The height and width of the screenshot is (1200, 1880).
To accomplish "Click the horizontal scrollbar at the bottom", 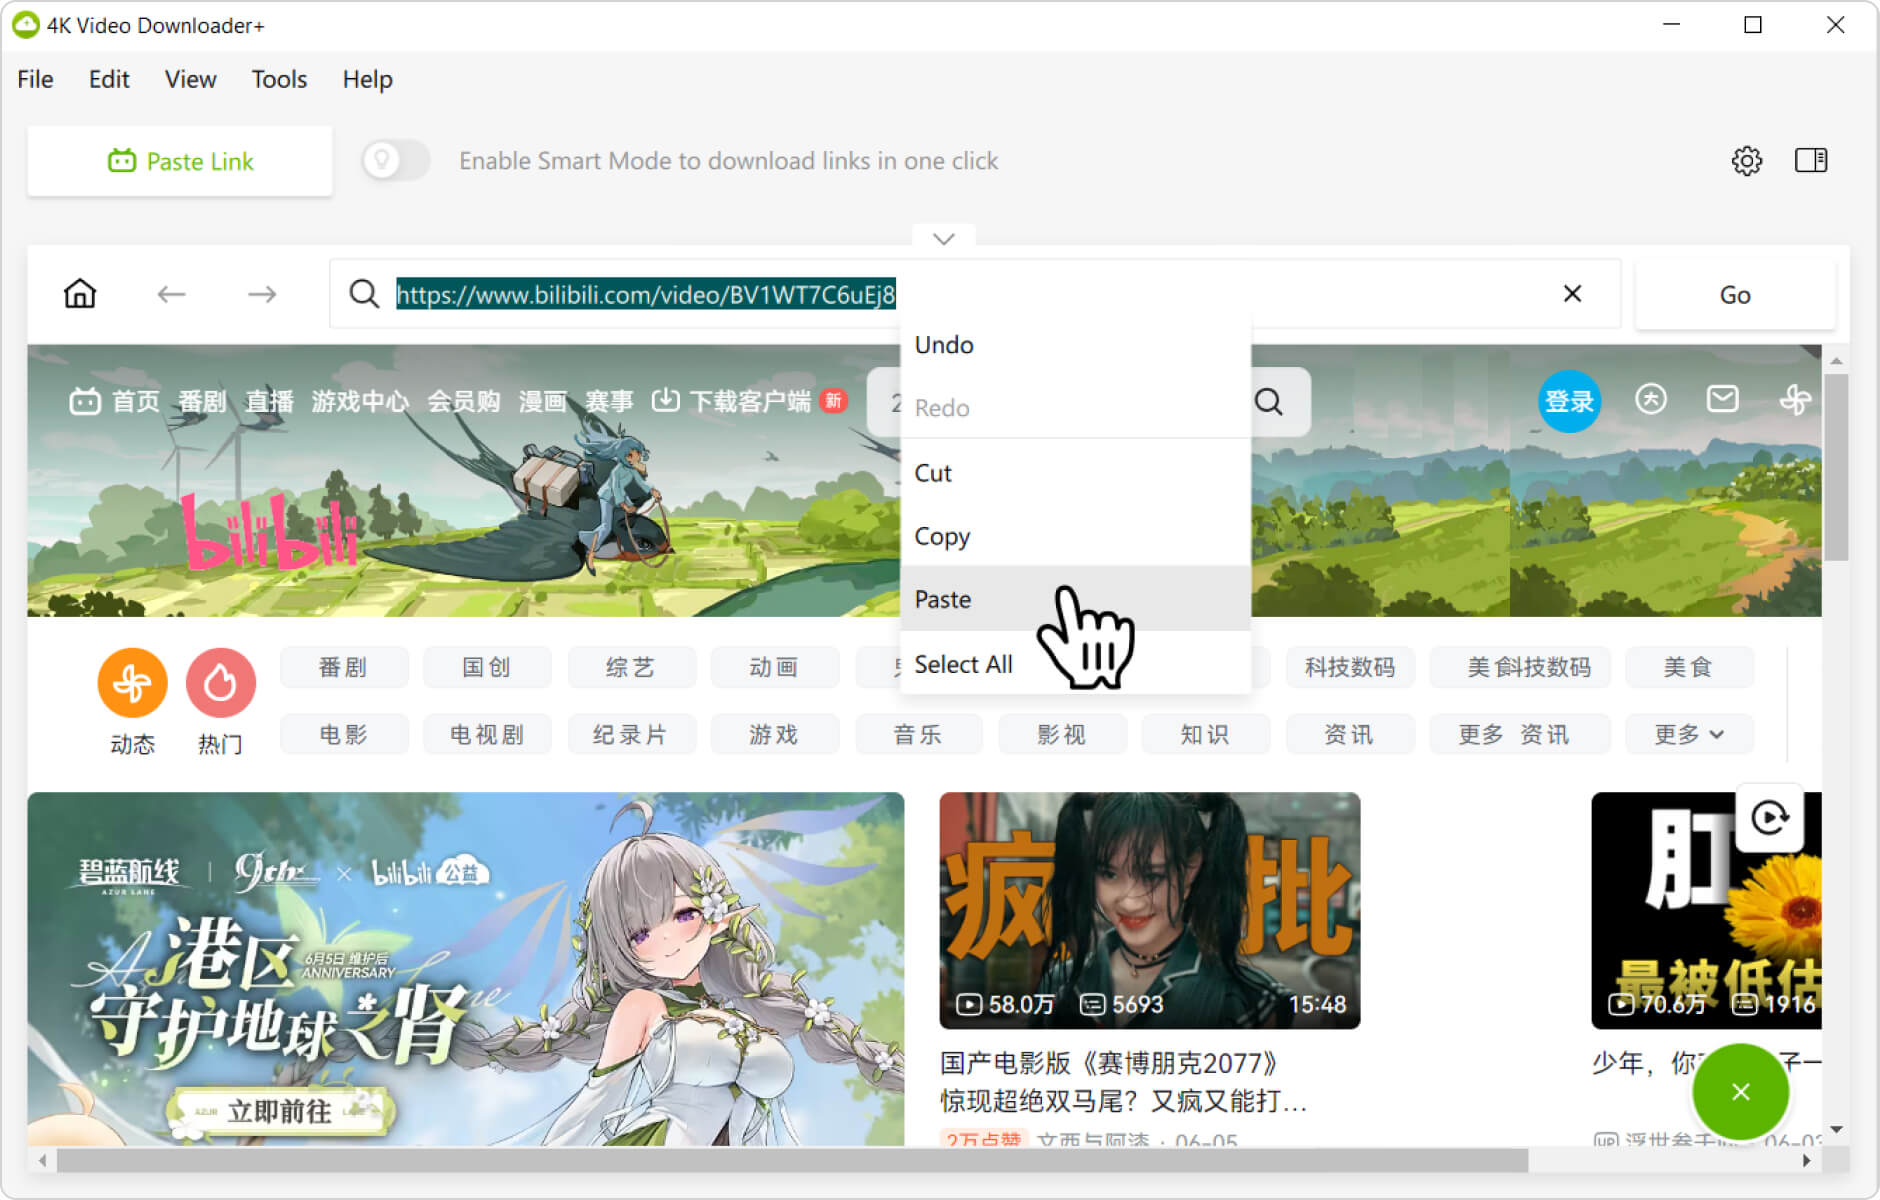I will (792, 1160).
